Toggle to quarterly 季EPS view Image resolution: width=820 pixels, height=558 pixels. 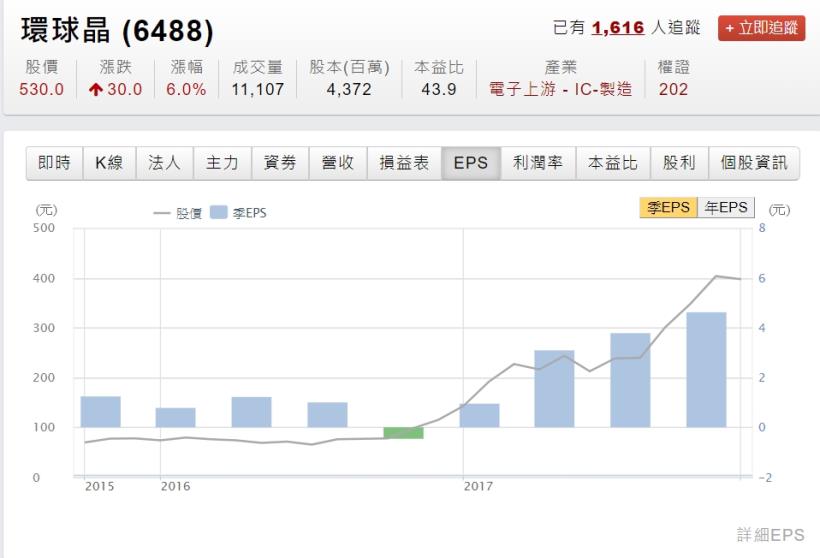[668, 208]
